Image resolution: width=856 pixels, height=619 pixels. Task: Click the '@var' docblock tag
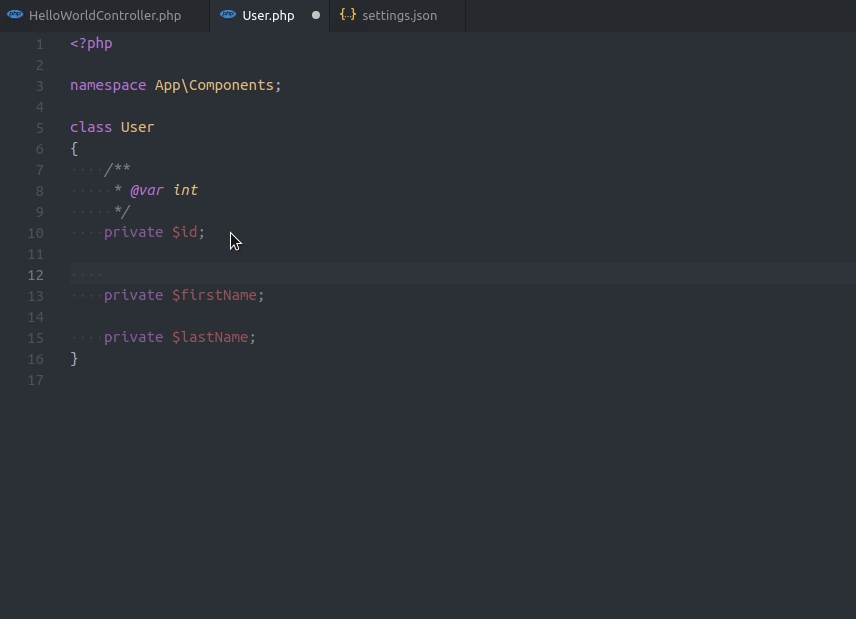click(146, 190)
